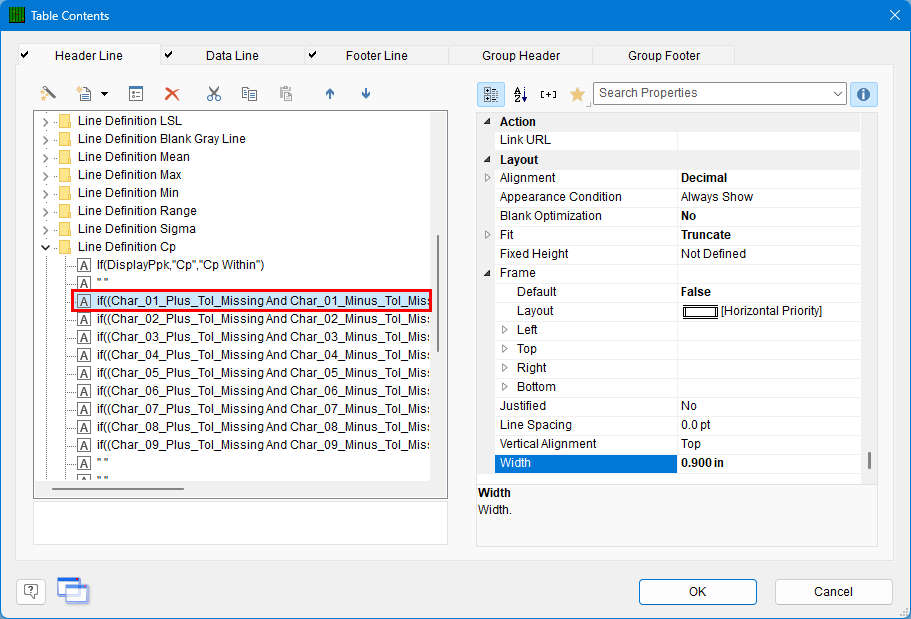
Task: Click the new item document icon
Action: point(84,94)
